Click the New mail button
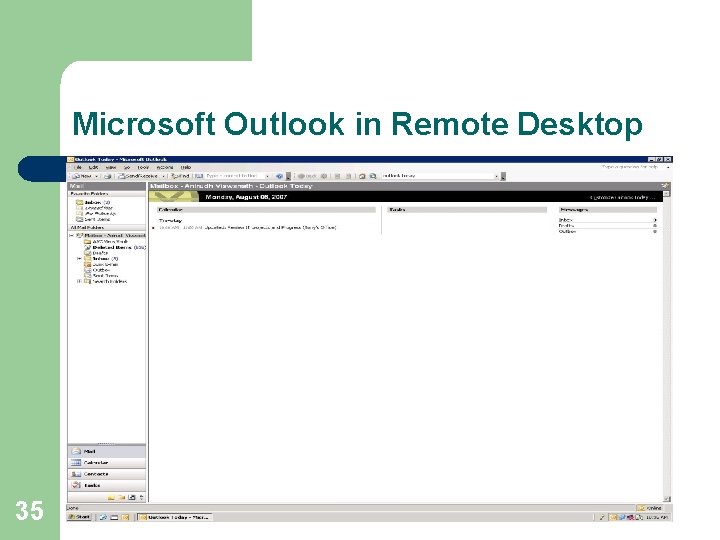This screenshot has width=720, height=540. [x=82, y=176]
